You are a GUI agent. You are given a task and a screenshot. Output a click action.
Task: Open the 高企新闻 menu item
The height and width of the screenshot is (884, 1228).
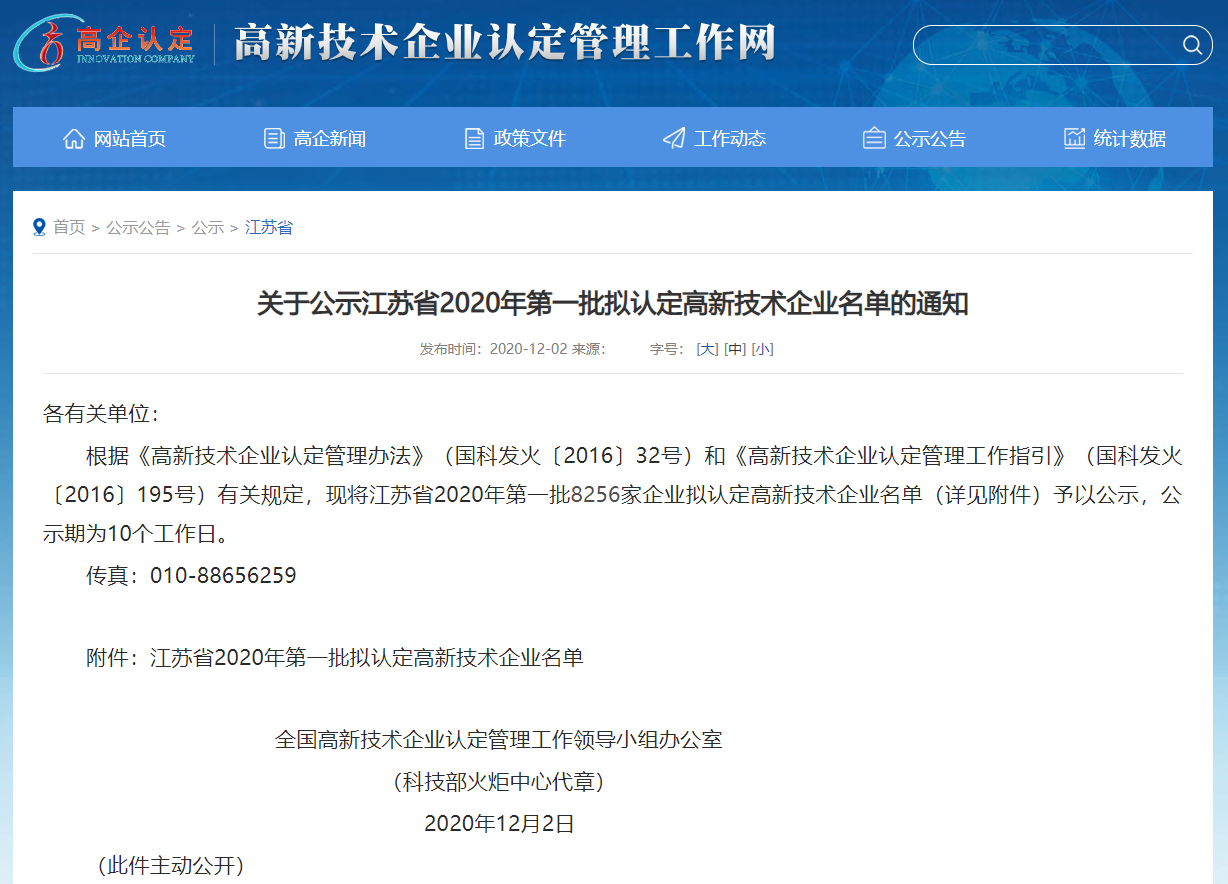pyautogui.click(x=330, y=139)
